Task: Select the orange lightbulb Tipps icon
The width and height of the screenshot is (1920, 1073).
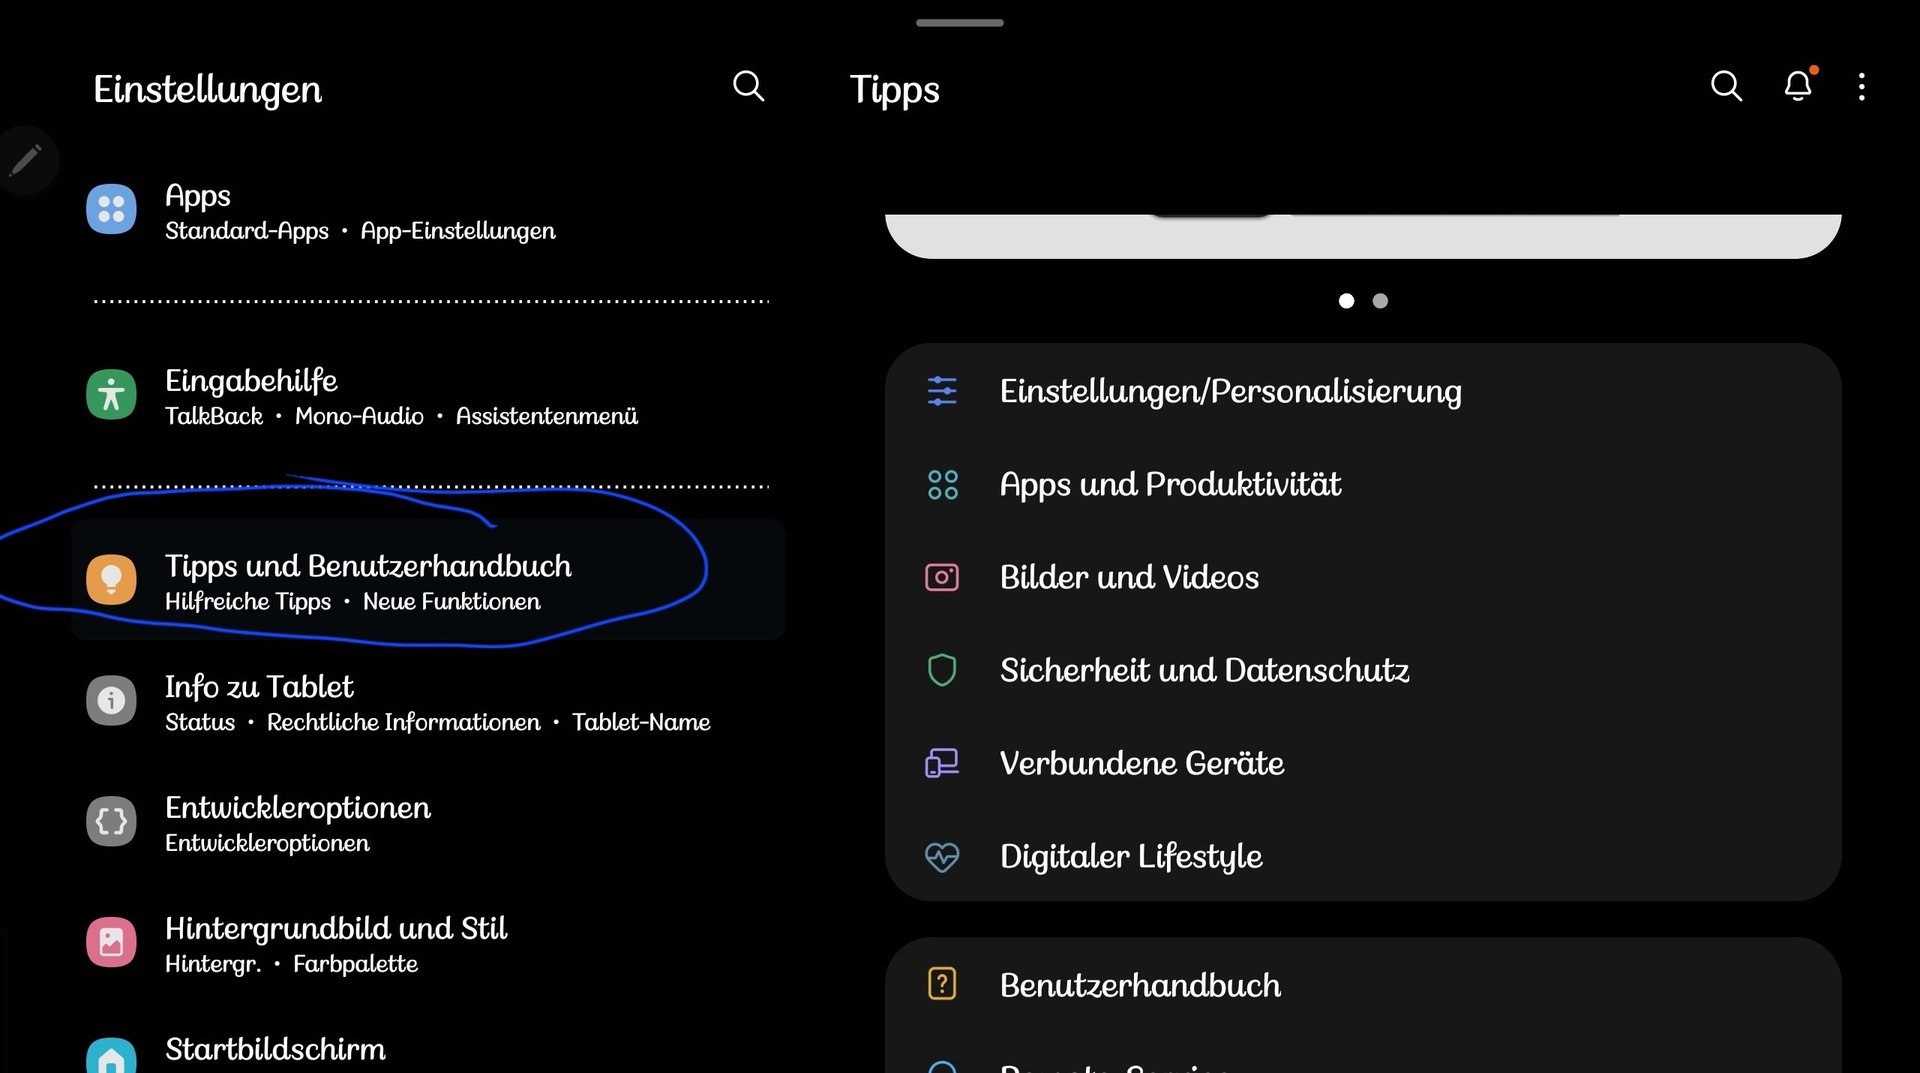Action: pos(111,580)
